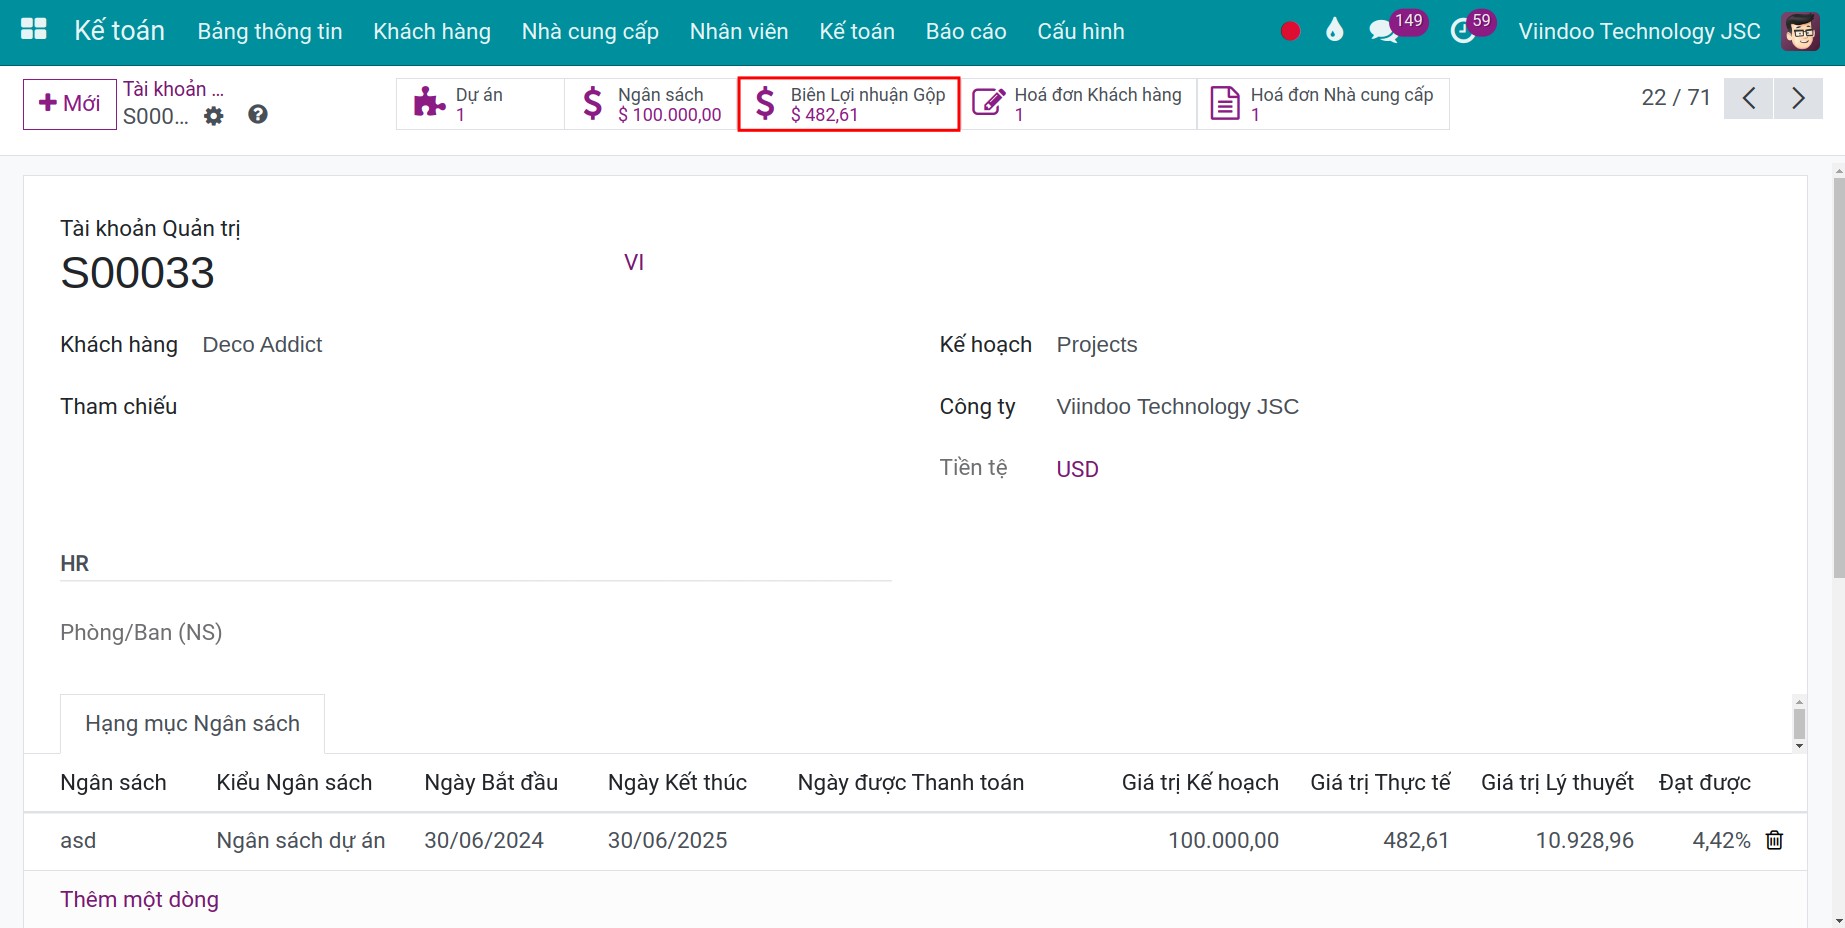
Task: Open Hoá đơn Nhà cung cấp smart button
Action: tap(1323, 104)
